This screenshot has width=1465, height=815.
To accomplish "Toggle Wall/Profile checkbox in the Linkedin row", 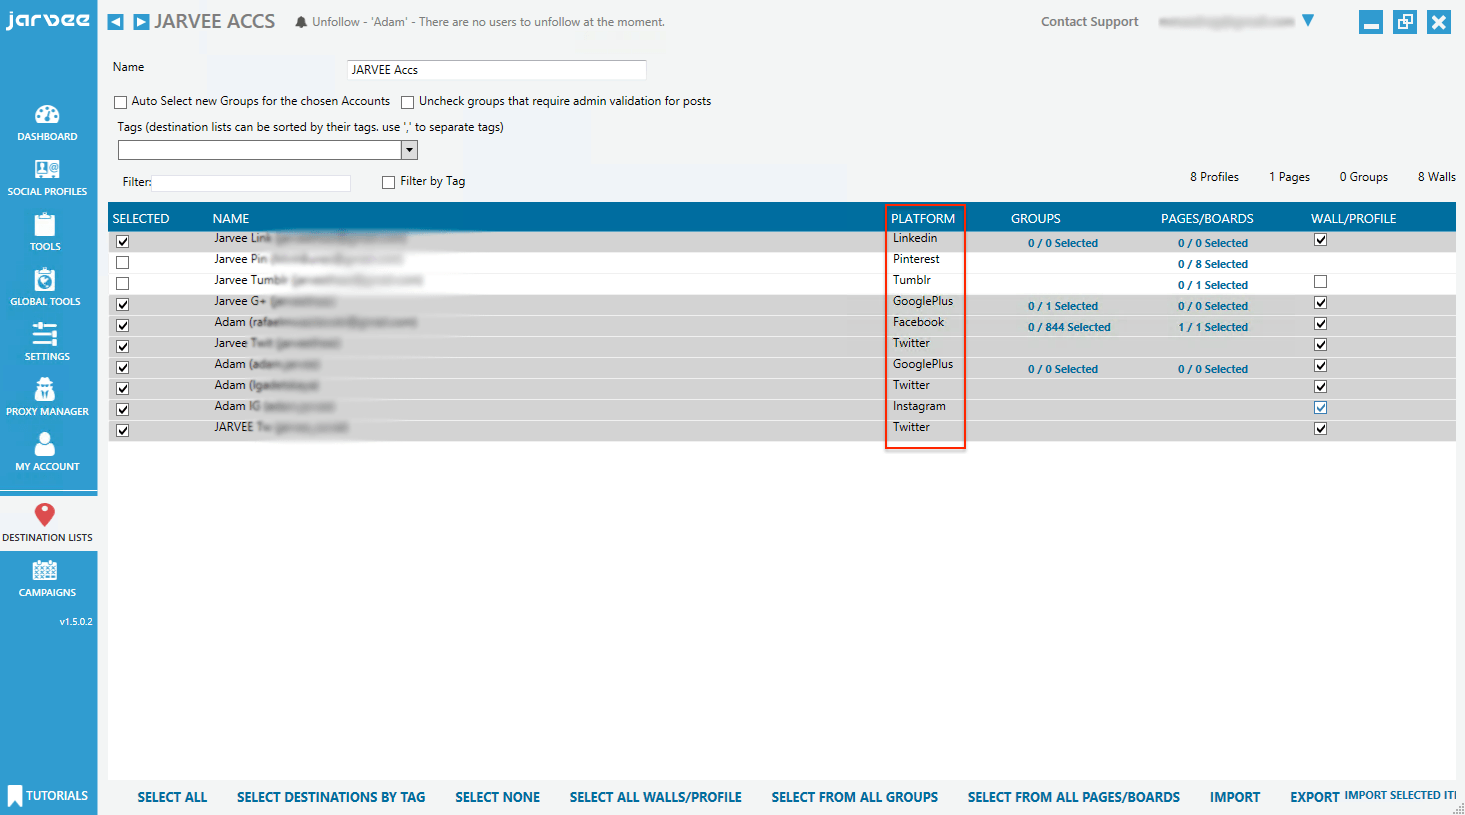I will 1321,240.
